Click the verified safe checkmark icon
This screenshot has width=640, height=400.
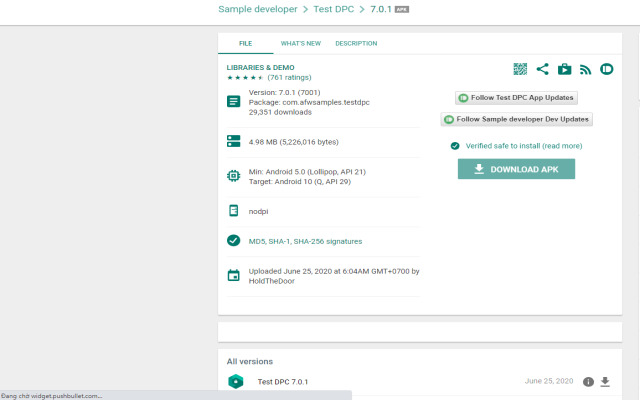tap(455, 146)
